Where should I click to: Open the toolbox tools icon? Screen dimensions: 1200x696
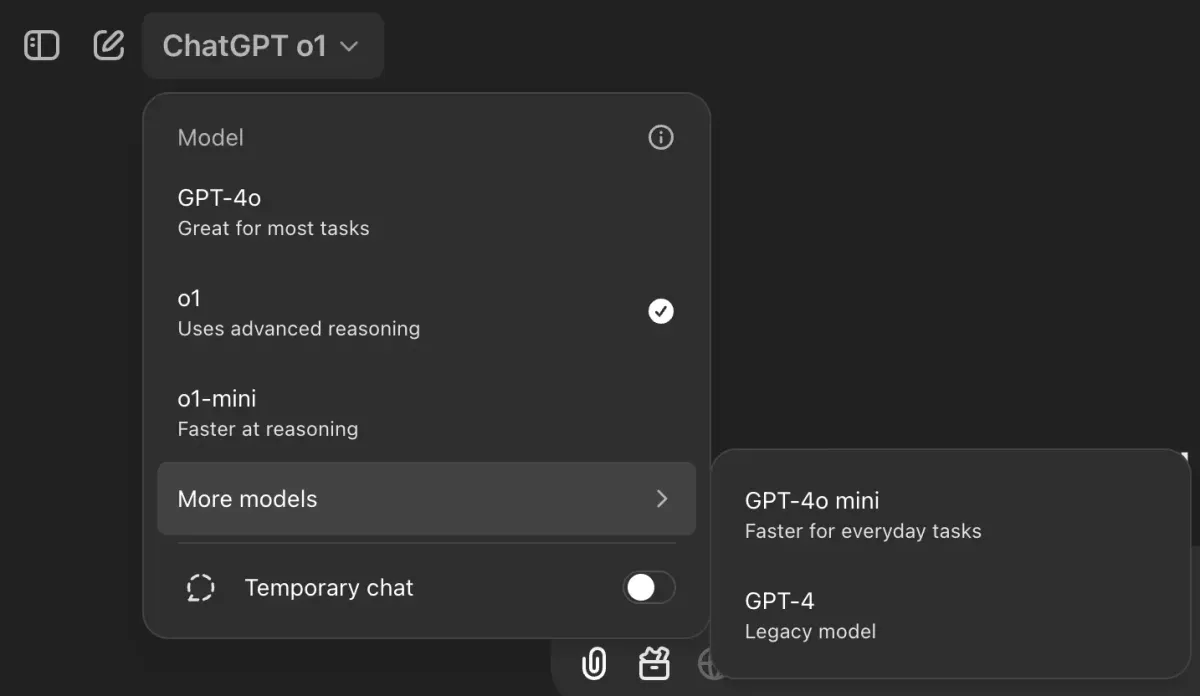click(x=654, y=662)
